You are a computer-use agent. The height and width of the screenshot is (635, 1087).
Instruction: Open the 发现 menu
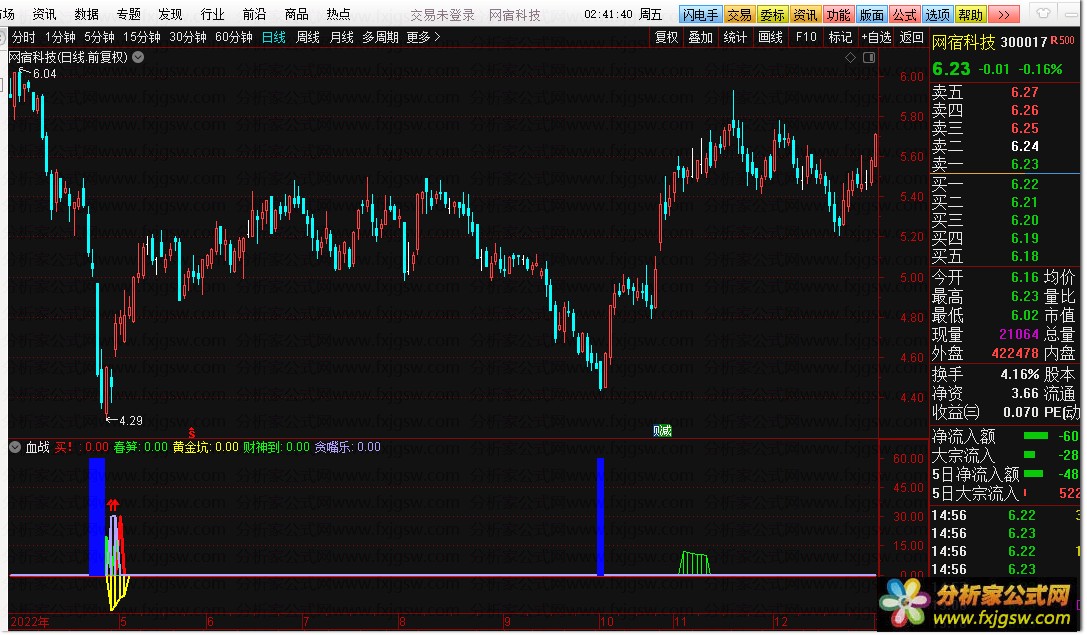[x=170, y=14]
